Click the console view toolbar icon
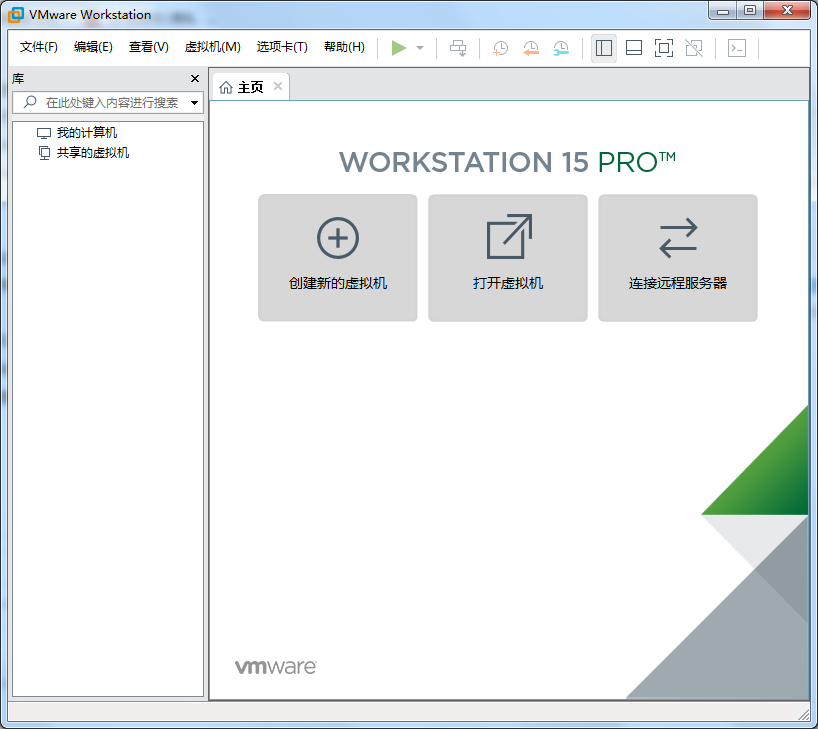 (737, 48)
